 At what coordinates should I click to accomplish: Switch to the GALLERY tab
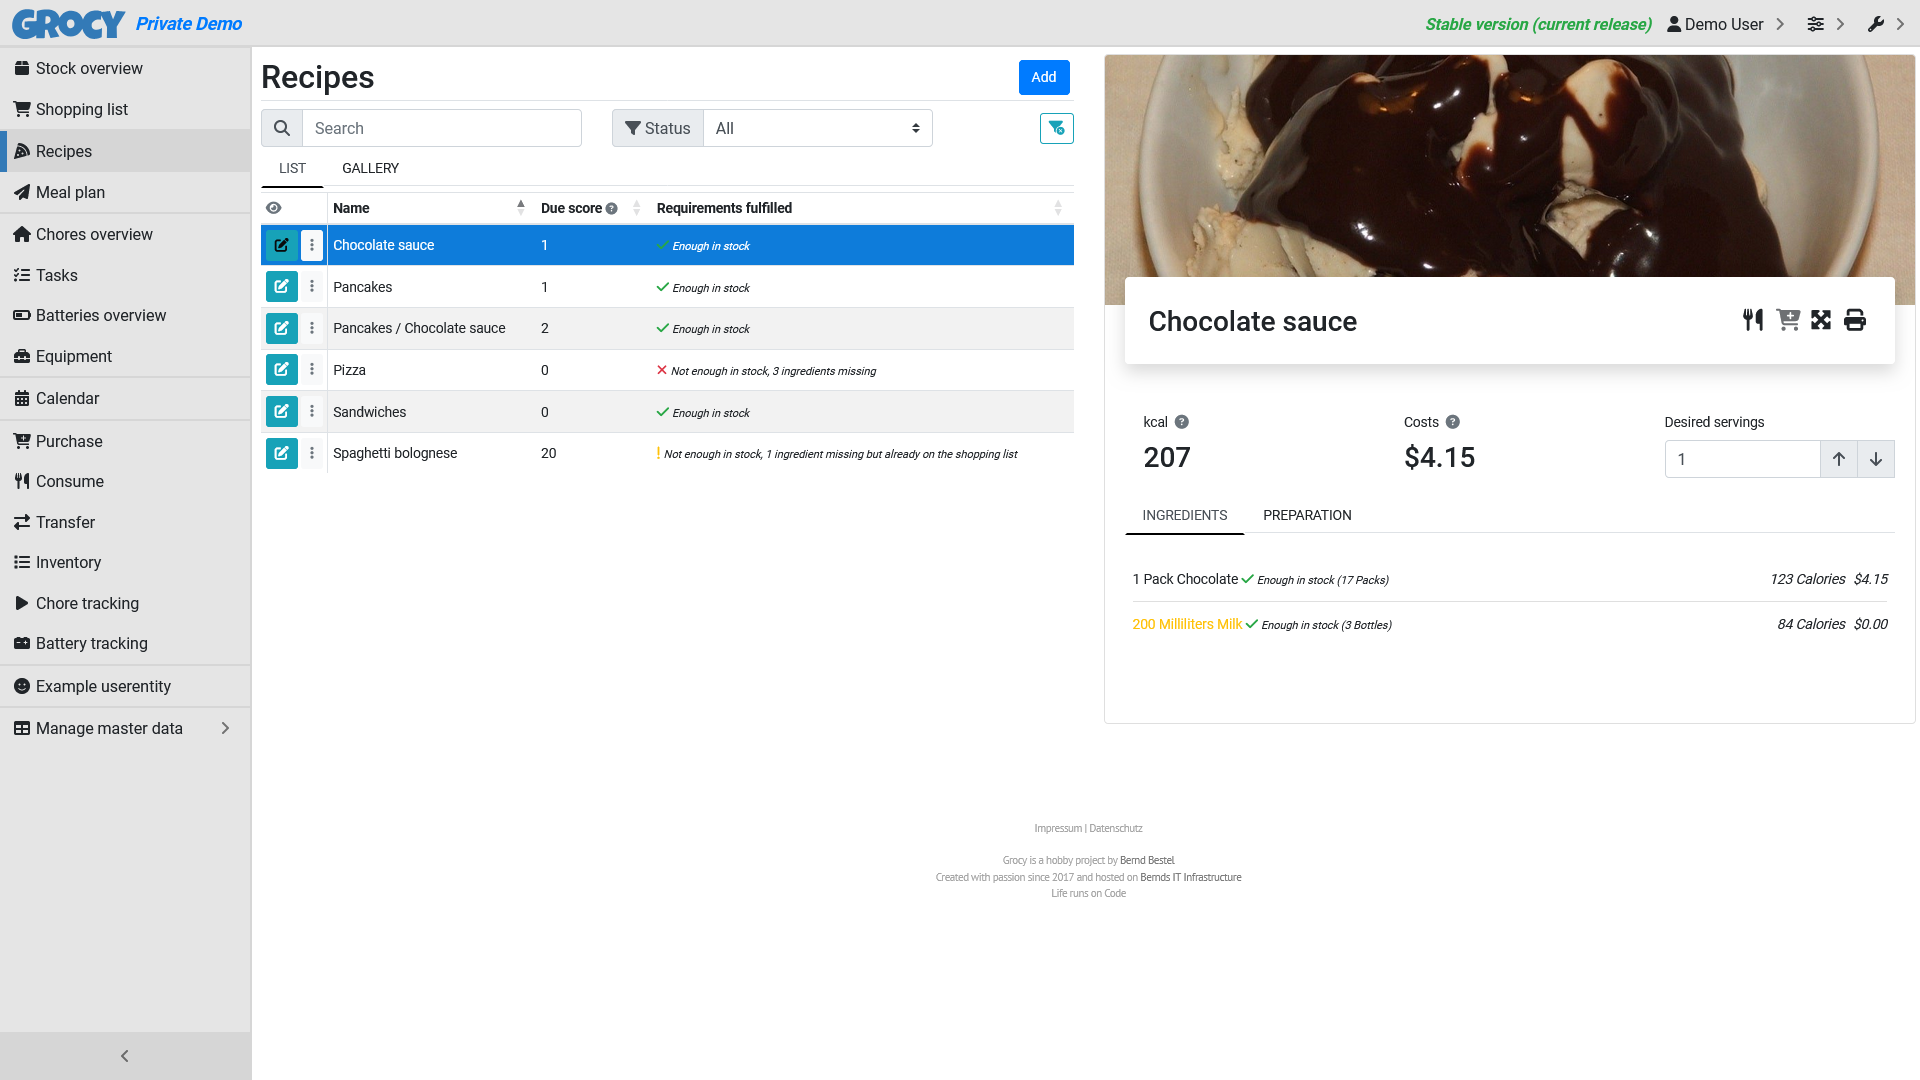(370, 168)
